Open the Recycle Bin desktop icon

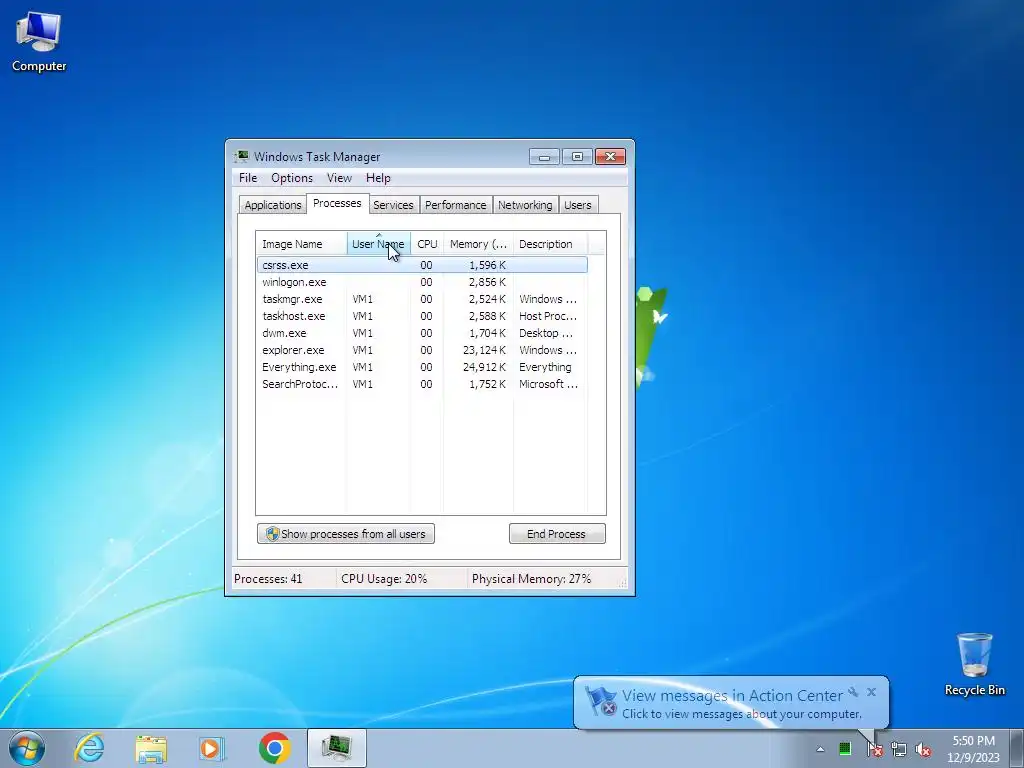[x=974, y=664]
